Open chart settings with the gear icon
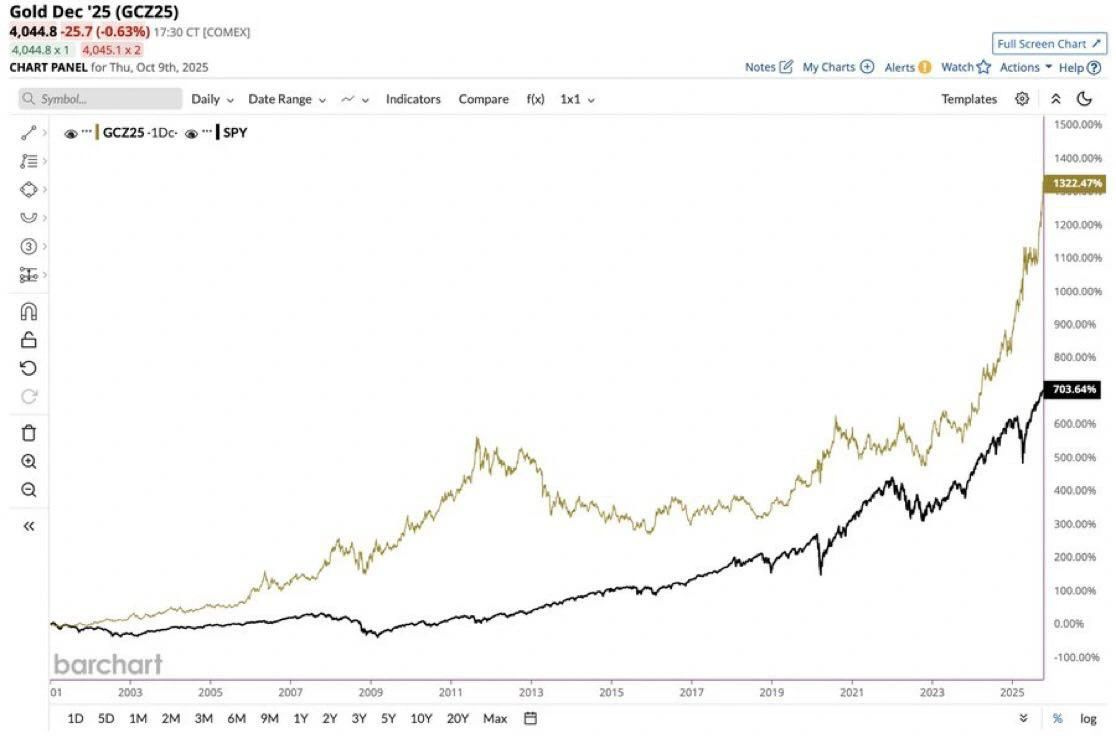Viewport: 1116px width, 738px height. 1022,99
